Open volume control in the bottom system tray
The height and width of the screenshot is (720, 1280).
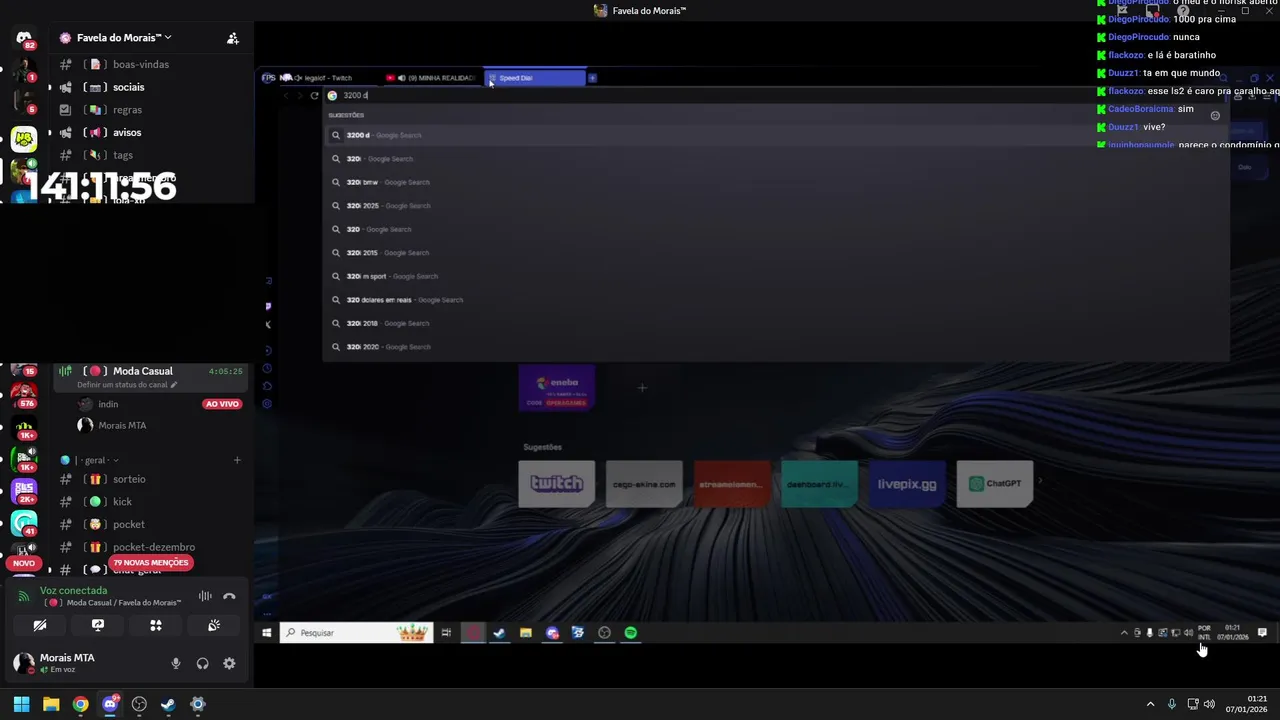[x=1209, y=704]
